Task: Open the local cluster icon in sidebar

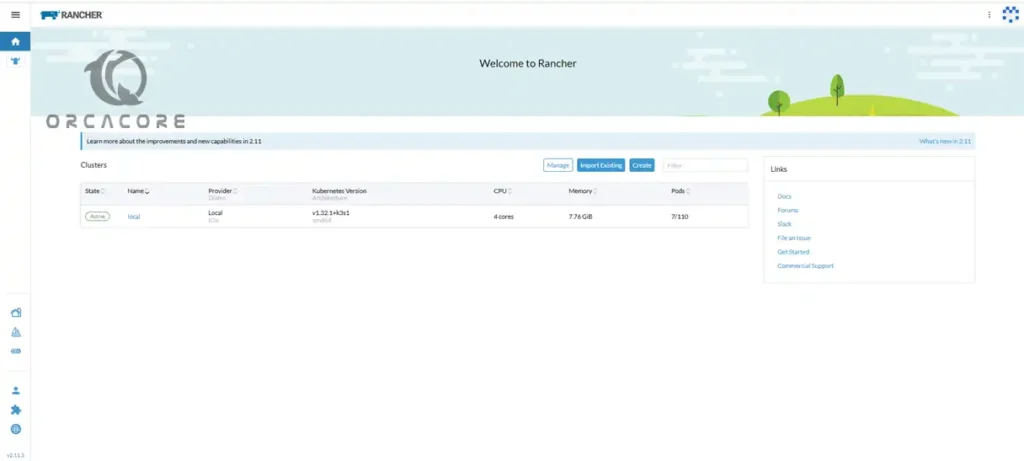Action: [16, 61]
